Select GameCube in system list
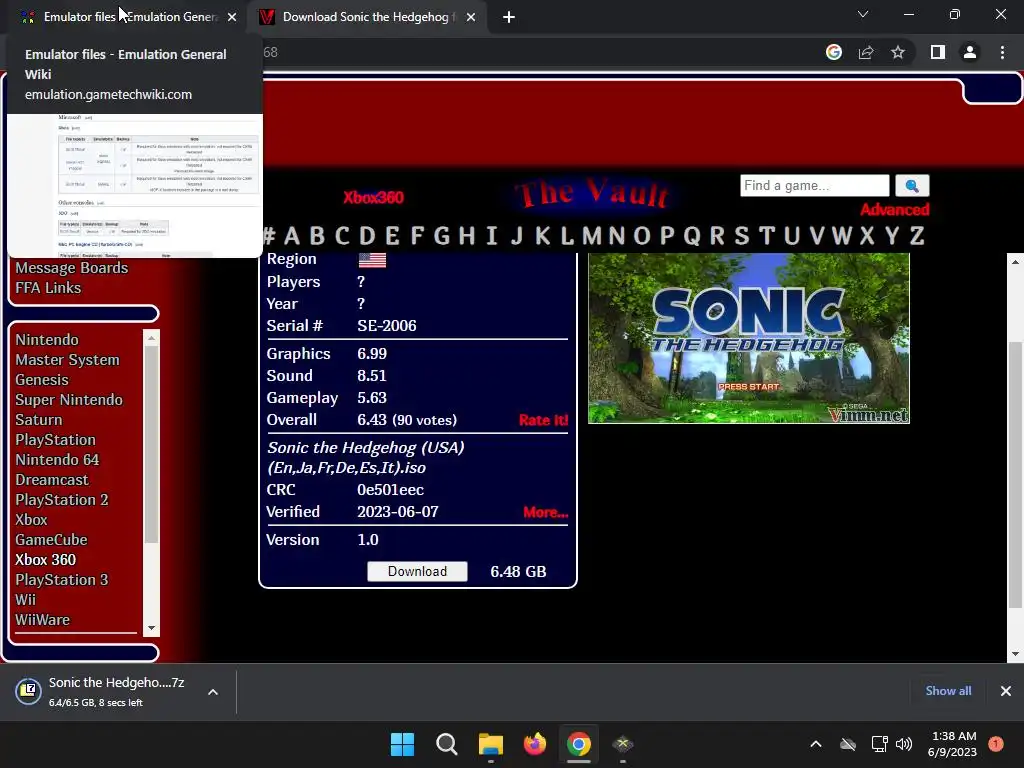This screenshot has width=1024, height=768. pos(52,540)
